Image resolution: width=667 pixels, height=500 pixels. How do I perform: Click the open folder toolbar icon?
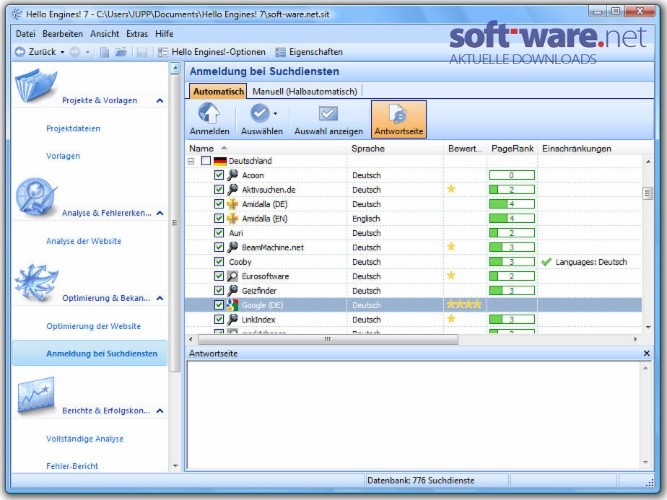tap(121, 52)
